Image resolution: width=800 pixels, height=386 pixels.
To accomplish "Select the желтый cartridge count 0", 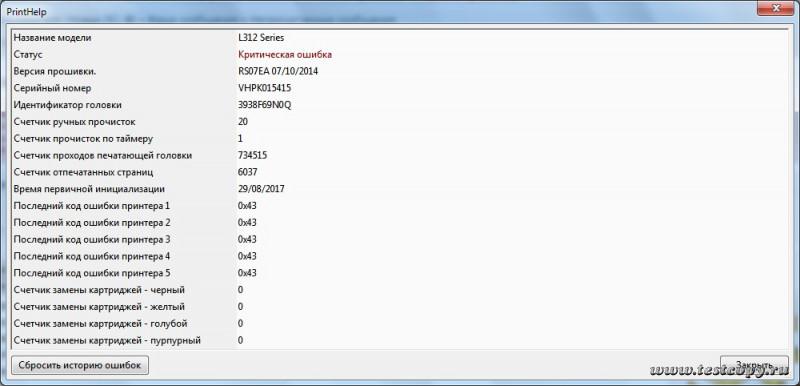I will (x=240, y=307).
